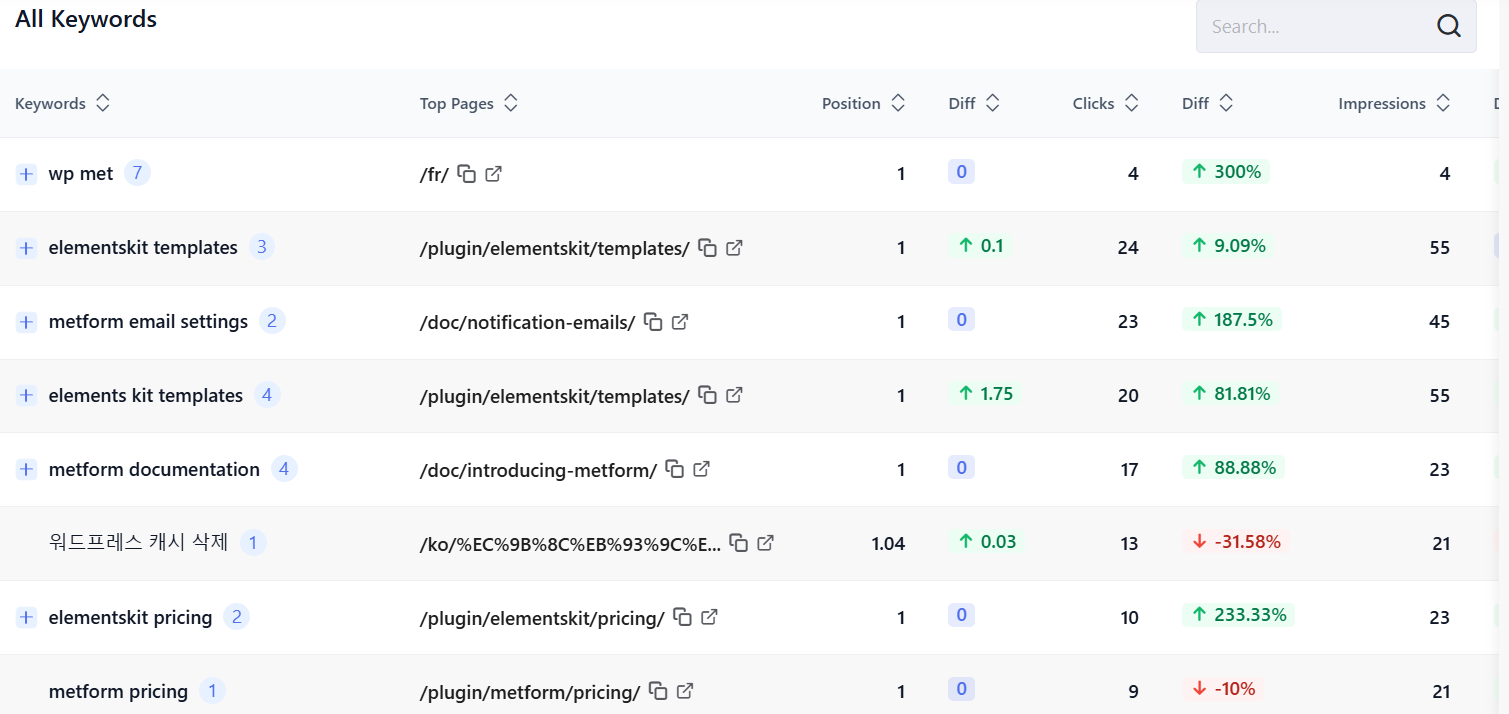Viewport: 1509px width, 714px height.
Task: Click the All Keywords heading
Action: (x=86, y=19)
